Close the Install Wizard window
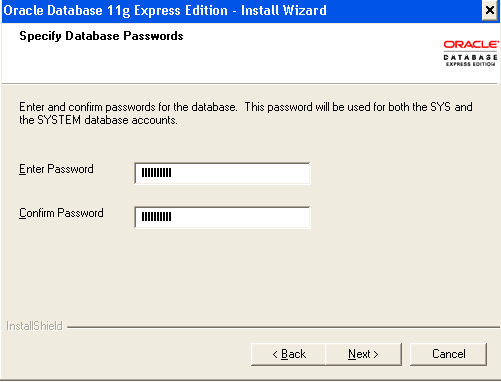 (490, 10)
